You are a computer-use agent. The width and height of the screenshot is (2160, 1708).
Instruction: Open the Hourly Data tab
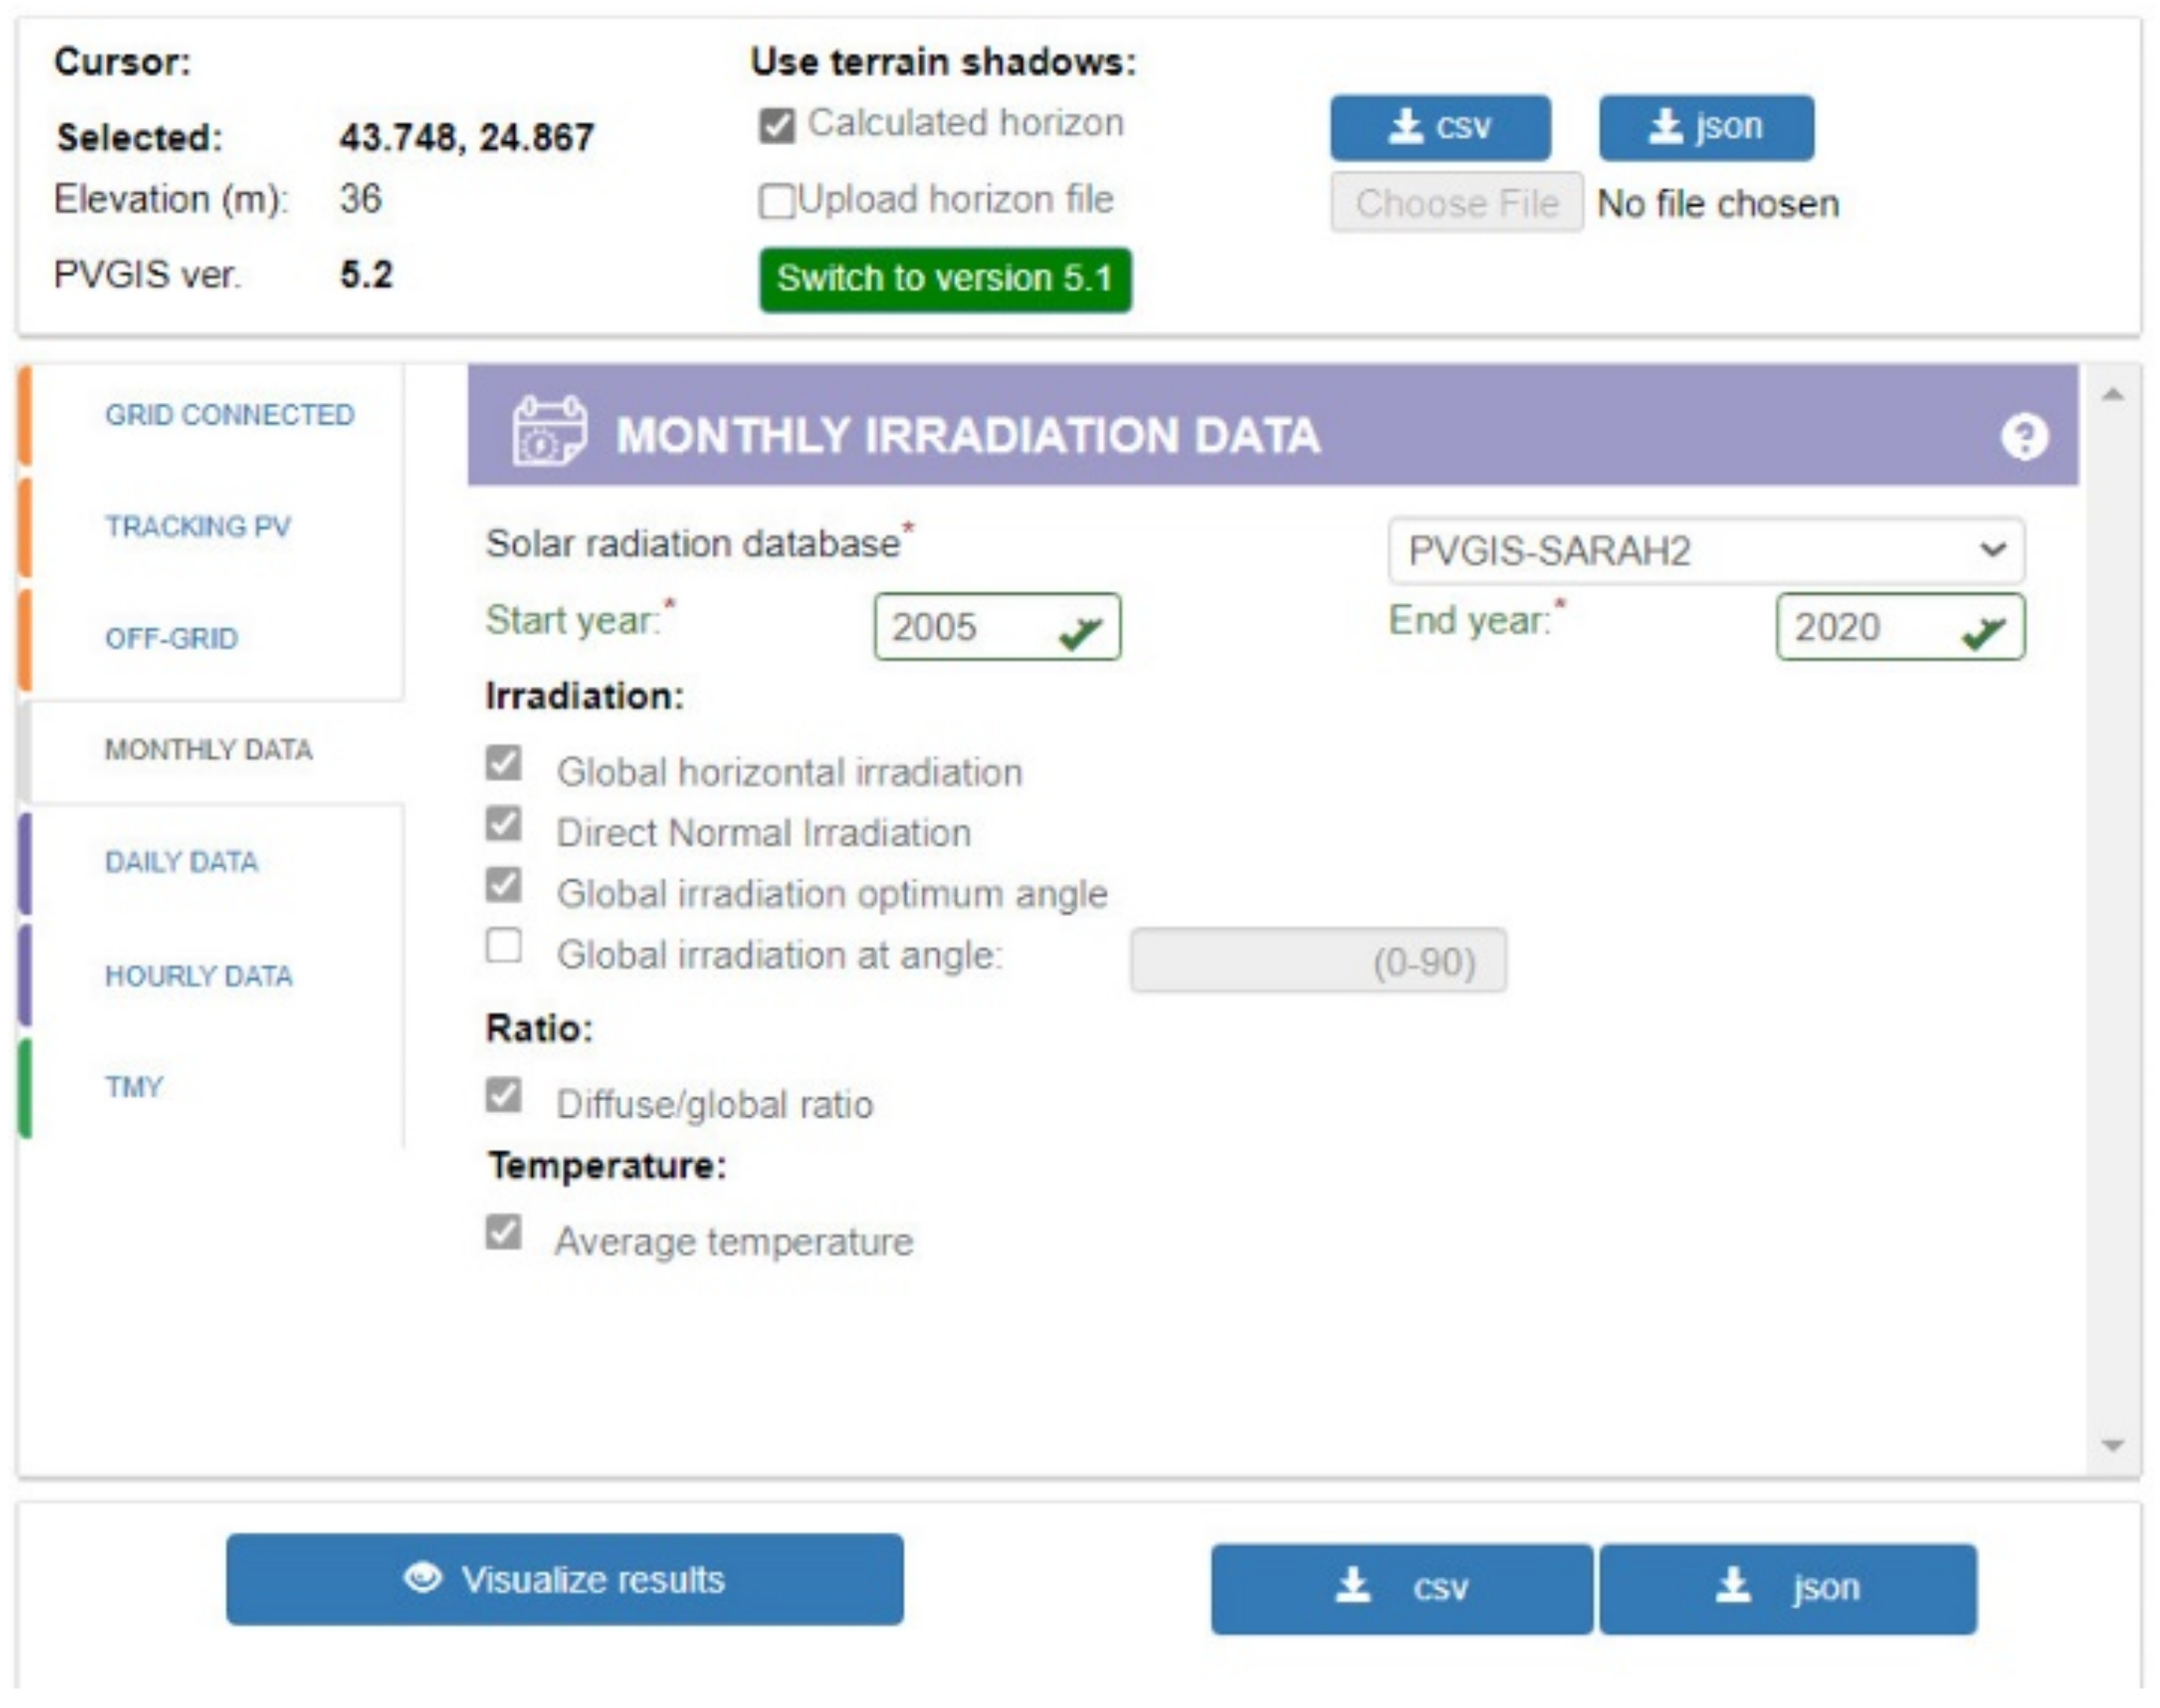coord(198,976)
